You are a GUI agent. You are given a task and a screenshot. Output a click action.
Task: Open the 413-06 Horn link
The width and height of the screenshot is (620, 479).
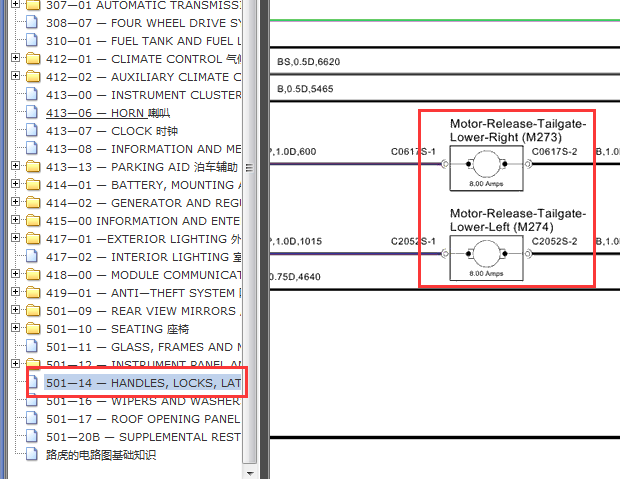click(x=108, y=113)
